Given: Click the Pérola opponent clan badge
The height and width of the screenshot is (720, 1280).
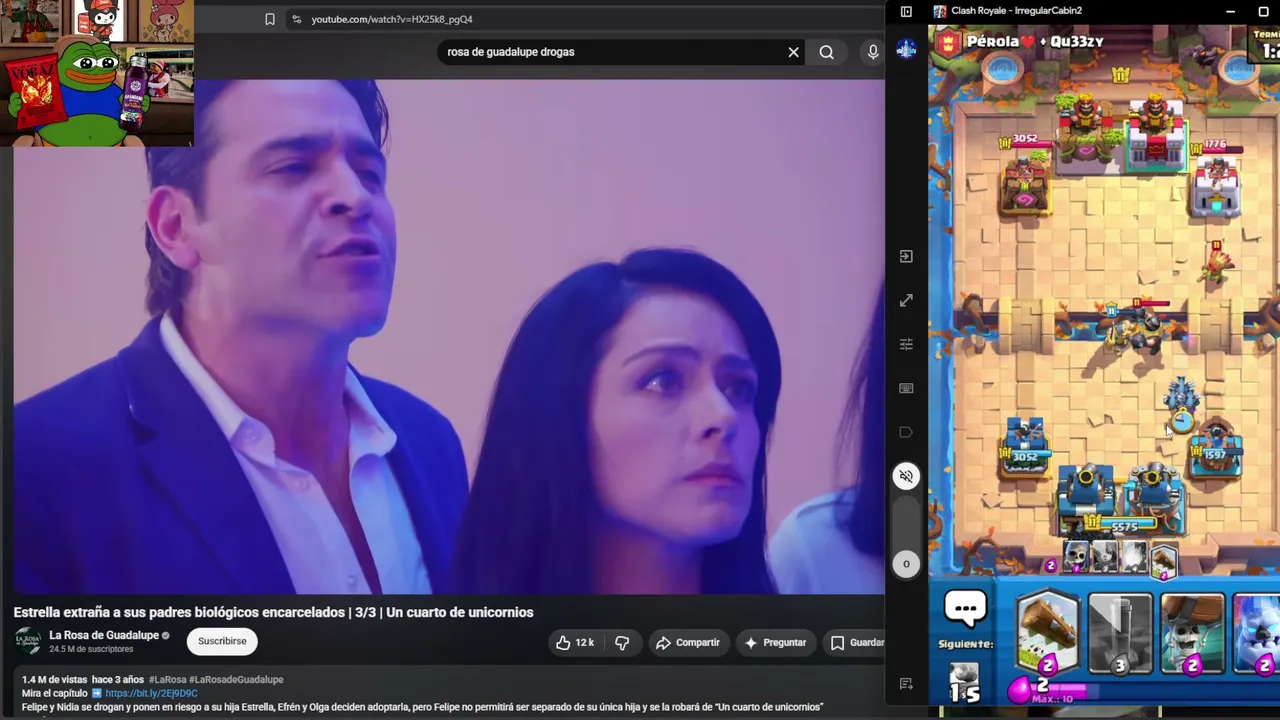Looking at the screenshot, I should pyautogui.click(x=949, y=42).
